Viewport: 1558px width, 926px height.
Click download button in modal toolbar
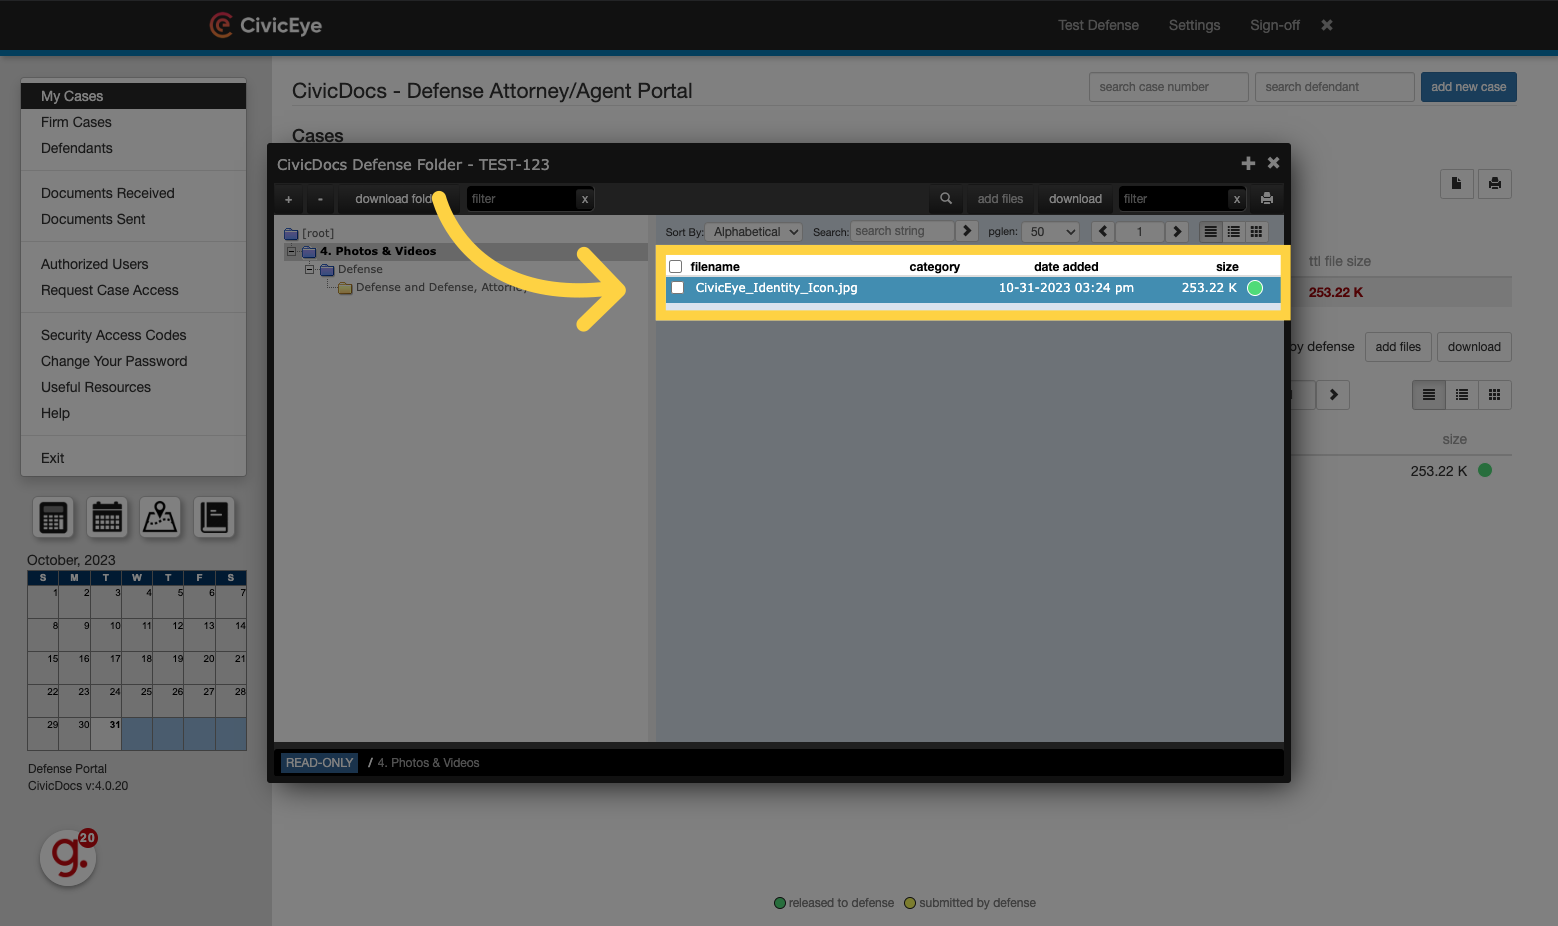point(1075,199)
